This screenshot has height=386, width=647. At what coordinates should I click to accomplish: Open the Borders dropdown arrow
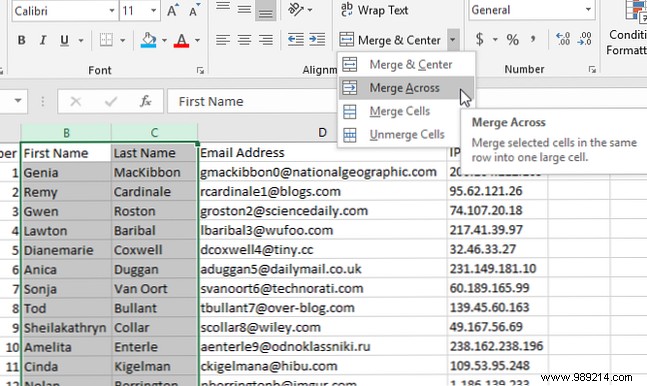click(x=123, y=40)
